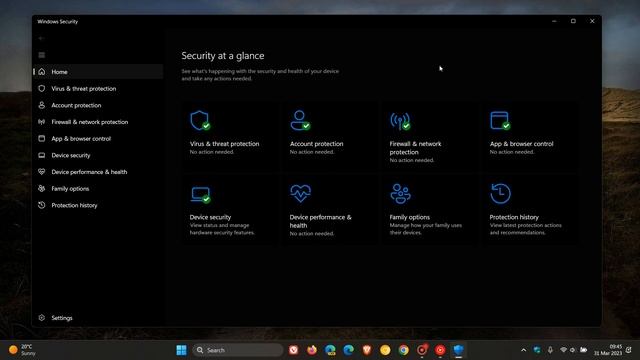This screenshot has height=360, width=640.
Task: Open Device performance & health tile title
Action: (320, 221)
